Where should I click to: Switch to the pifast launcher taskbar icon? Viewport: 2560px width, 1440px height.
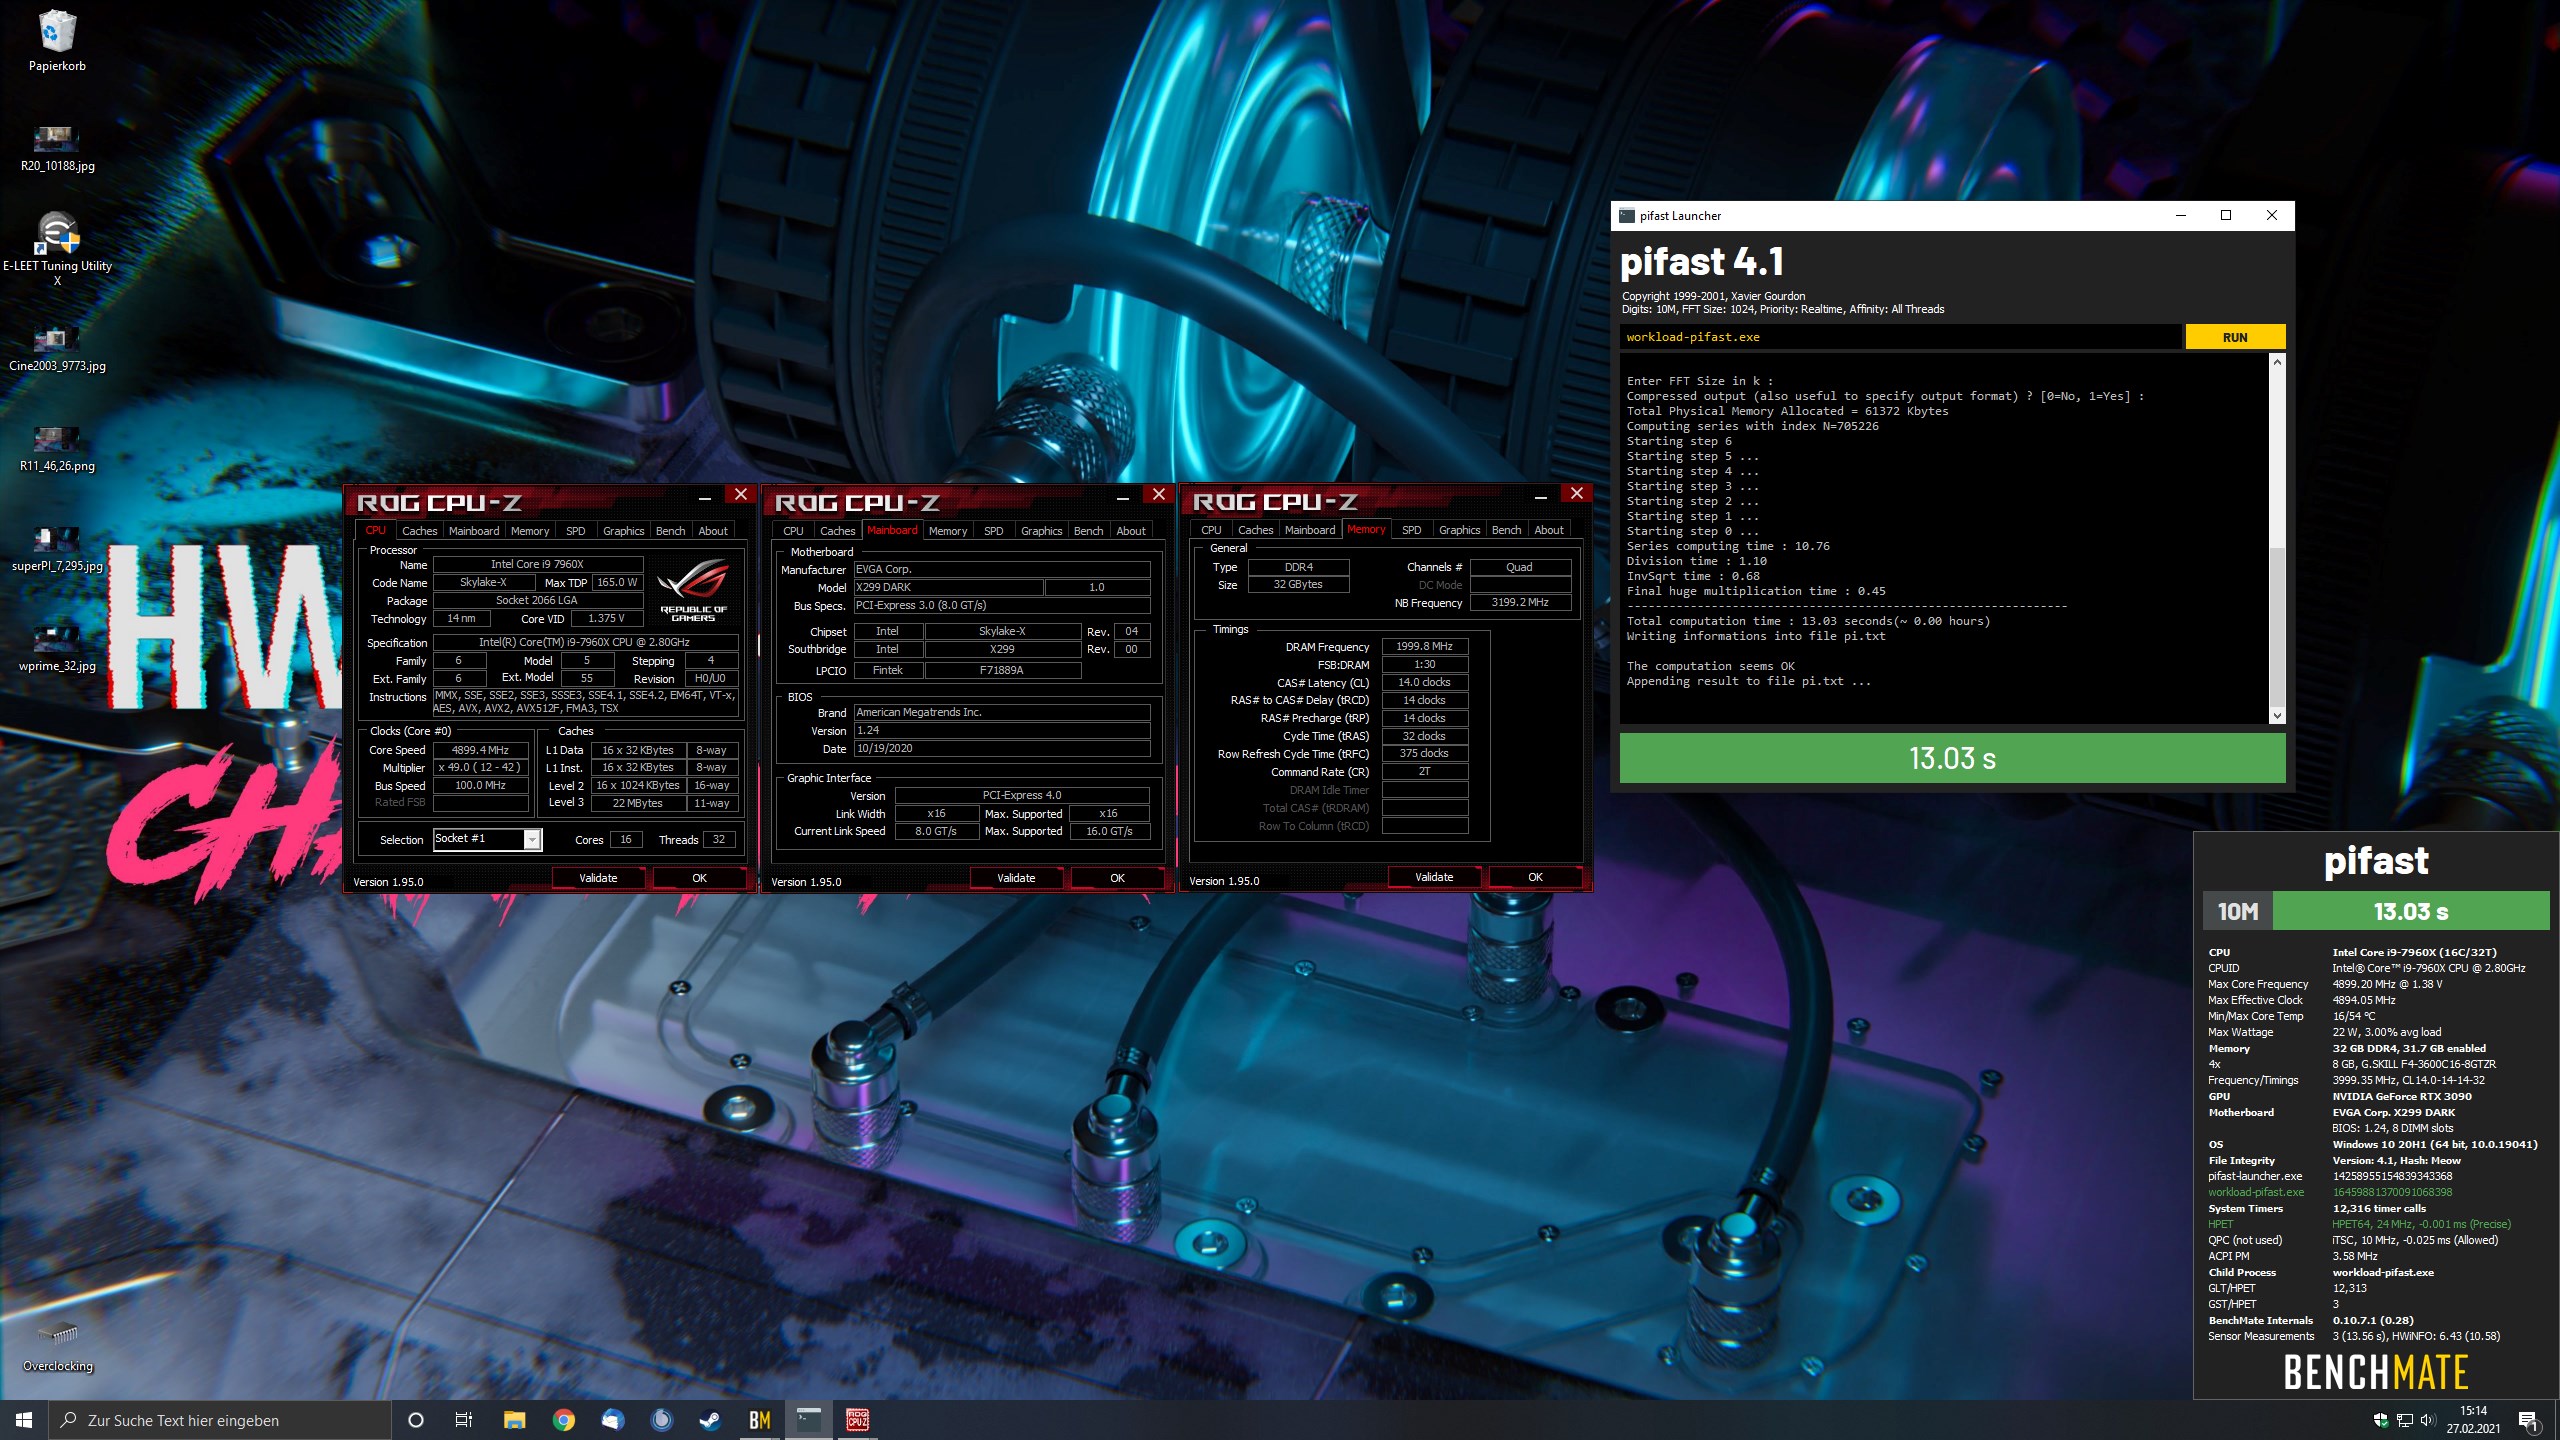[808, 1420]
